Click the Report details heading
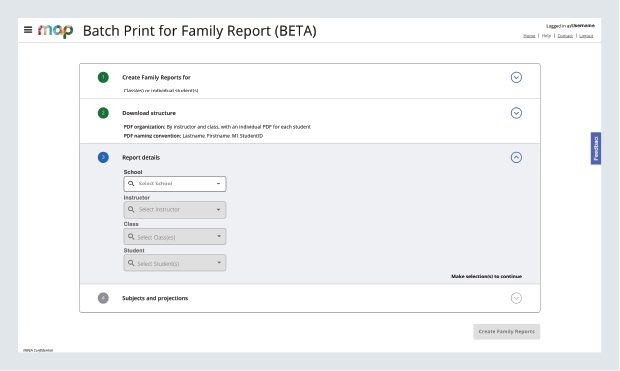Viewport: 620px width, 371px height. [141, 157]
